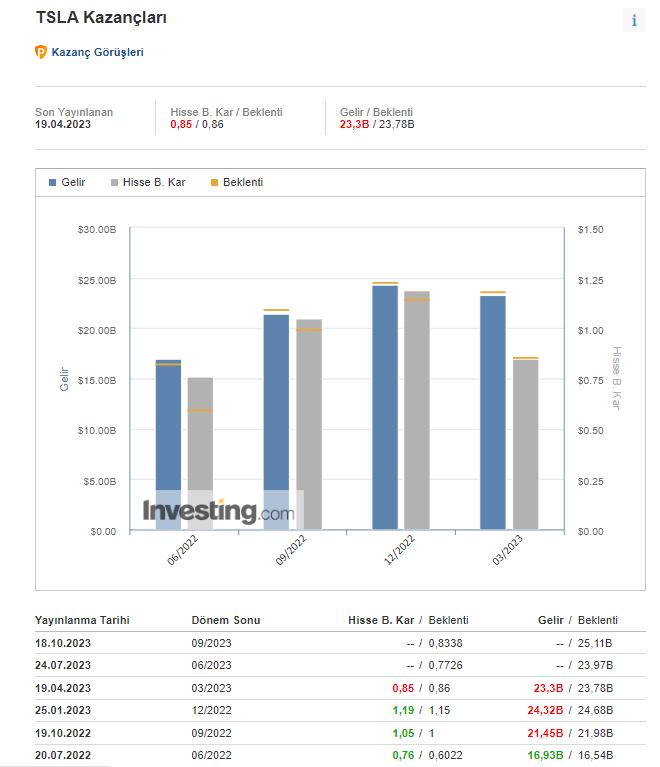Click the green EPS value 1,05
Viewport: 660px width, 767px height.
pyautogui.click(x=403, y=733)
